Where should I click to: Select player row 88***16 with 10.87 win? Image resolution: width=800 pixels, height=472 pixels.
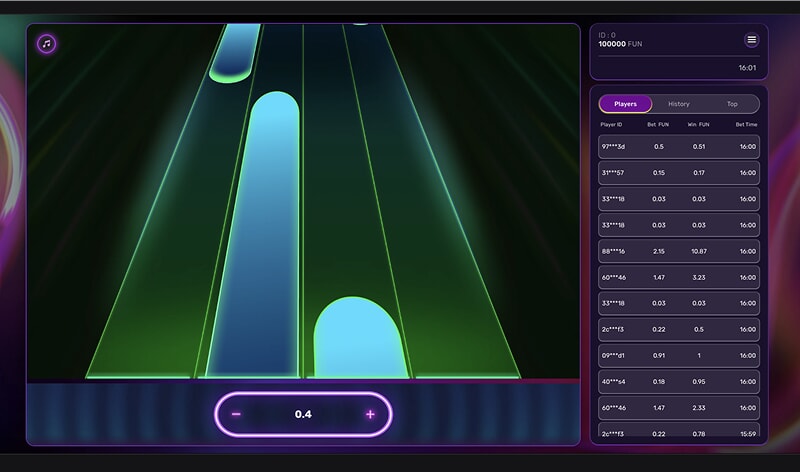click(x=679, y=251)
